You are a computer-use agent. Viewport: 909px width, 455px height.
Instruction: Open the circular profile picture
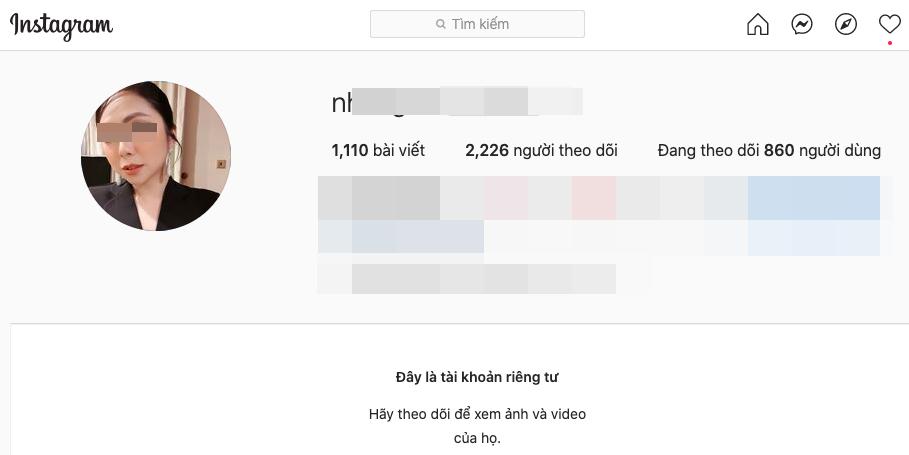click(156, 155)
